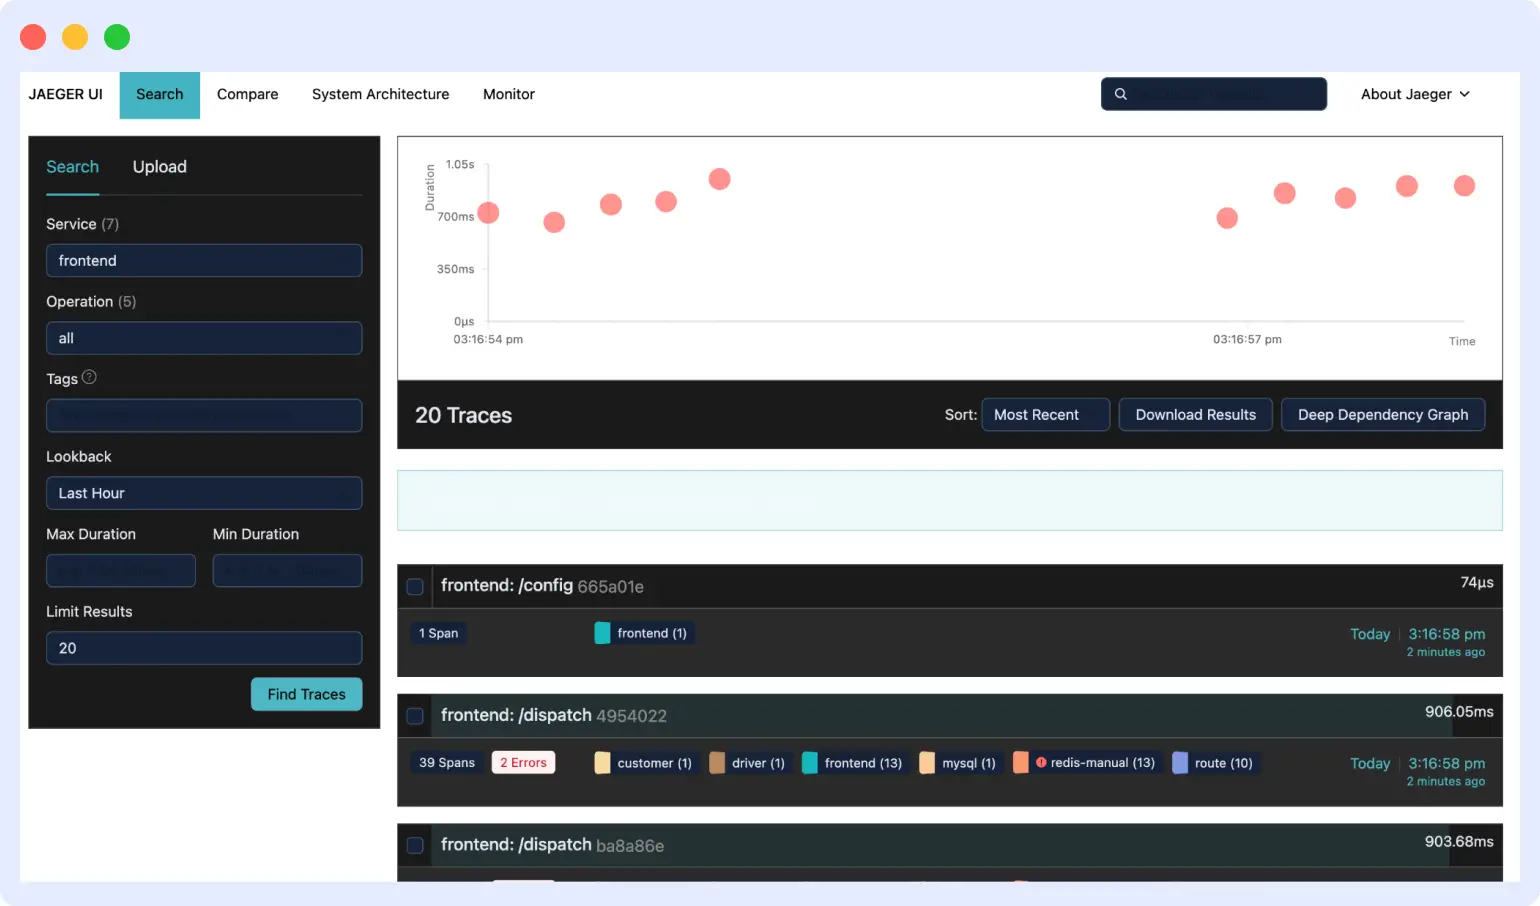Expand the About Jaeger chevron
The height and width of the screenshot is (906, 1540).
click(1465, 94)
